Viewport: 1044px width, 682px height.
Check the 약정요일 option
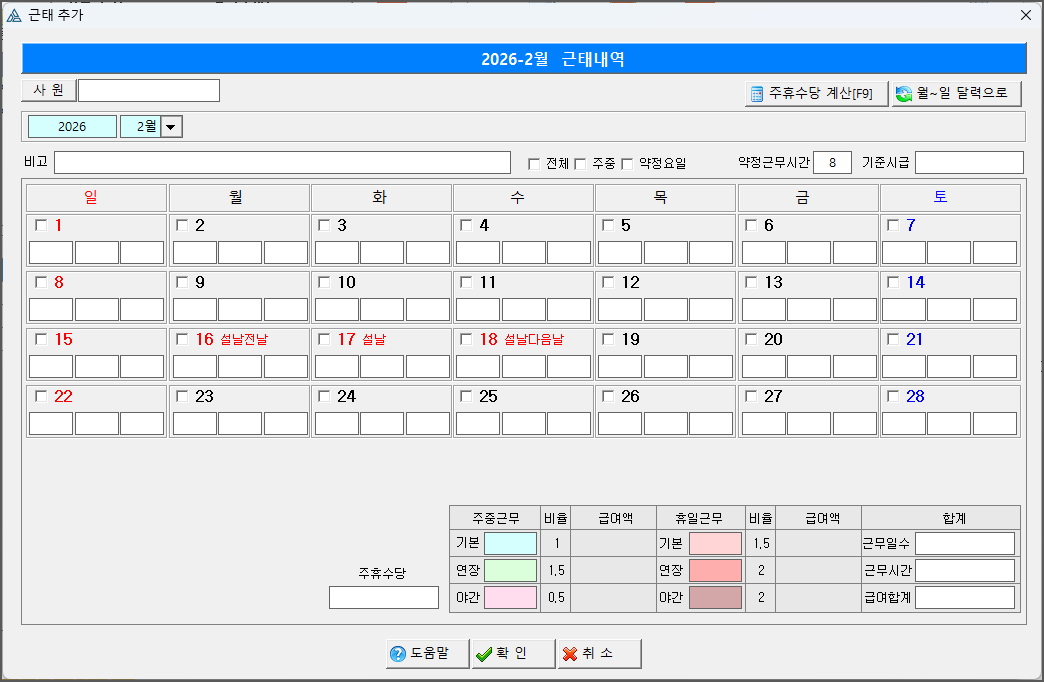pos(627,164)
